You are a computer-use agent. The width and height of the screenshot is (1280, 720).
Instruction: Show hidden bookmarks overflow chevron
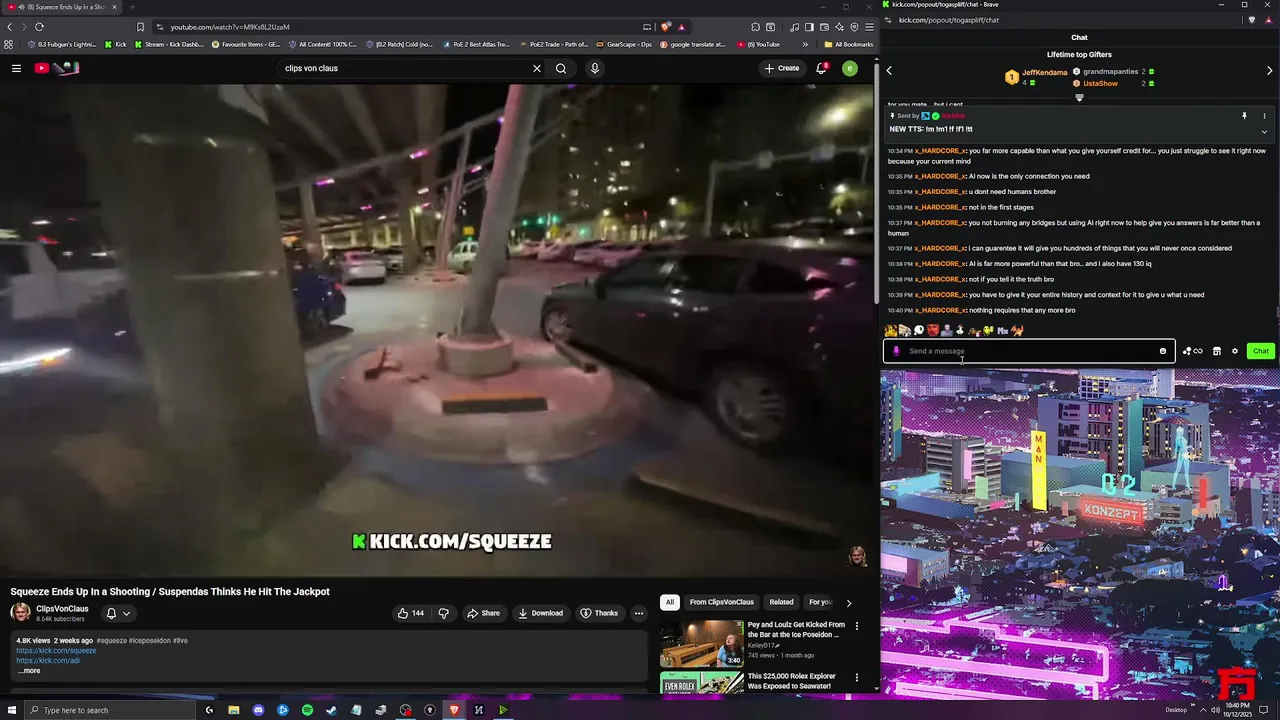click(x=805, y=44)
